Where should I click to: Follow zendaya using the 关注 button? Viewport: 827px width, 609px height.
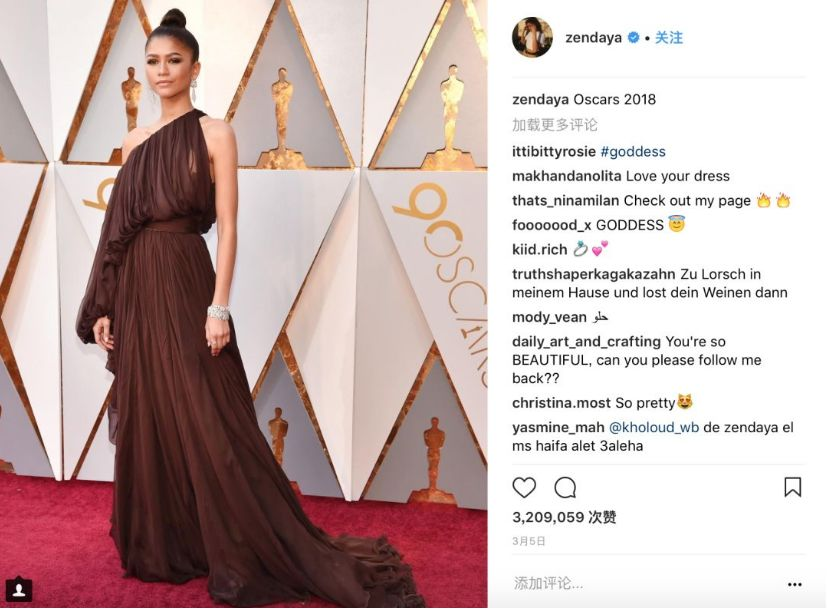point(669,37)
